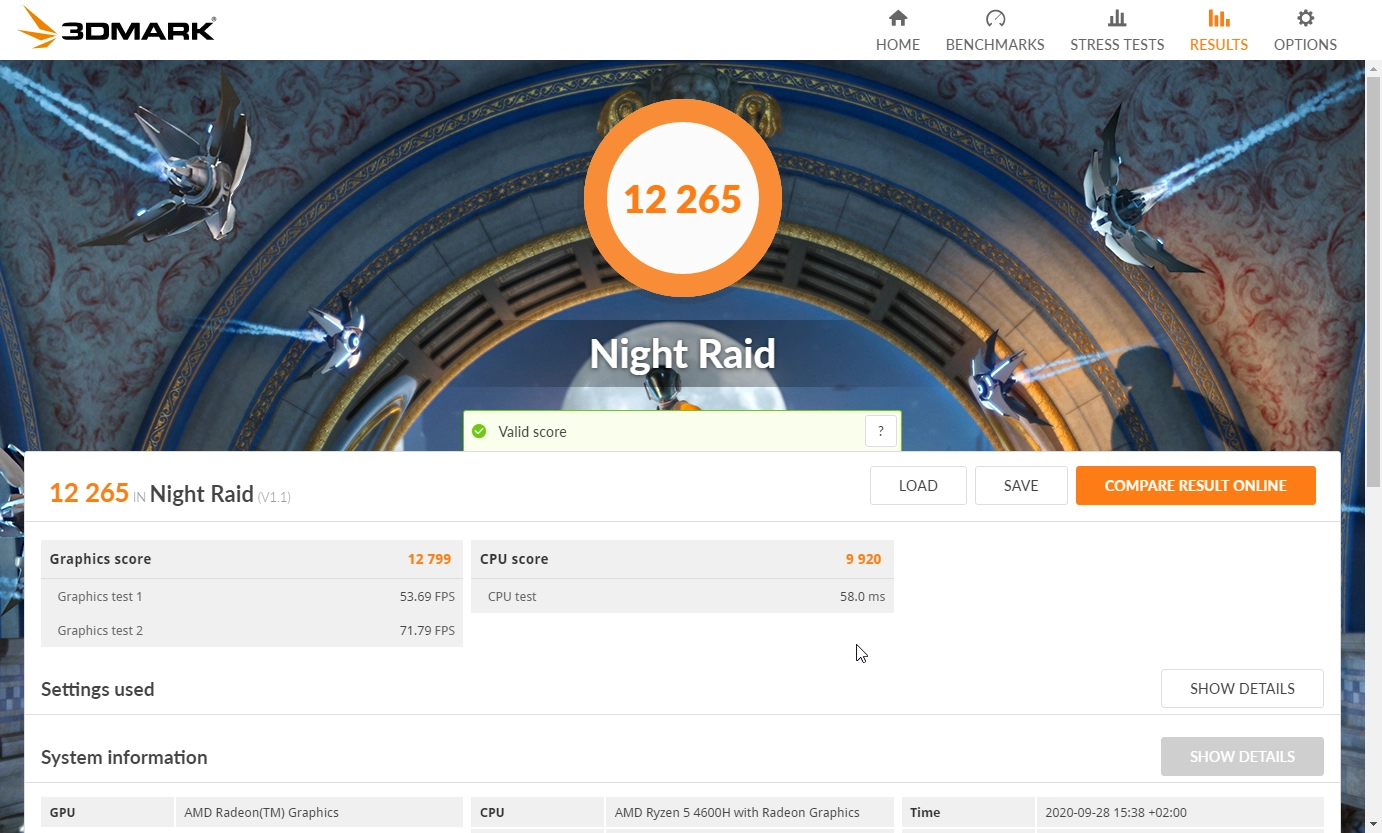Click the Graphics score label
This screenshot has width=1382, height=833.
[x=100, y=559]
